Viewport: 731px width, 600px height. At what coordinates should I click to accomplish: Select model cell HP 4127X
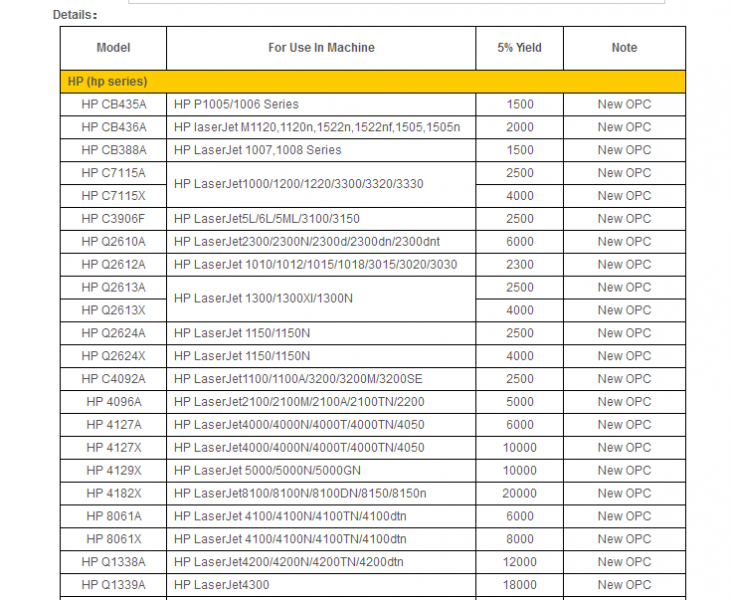[x=113, y=447]
